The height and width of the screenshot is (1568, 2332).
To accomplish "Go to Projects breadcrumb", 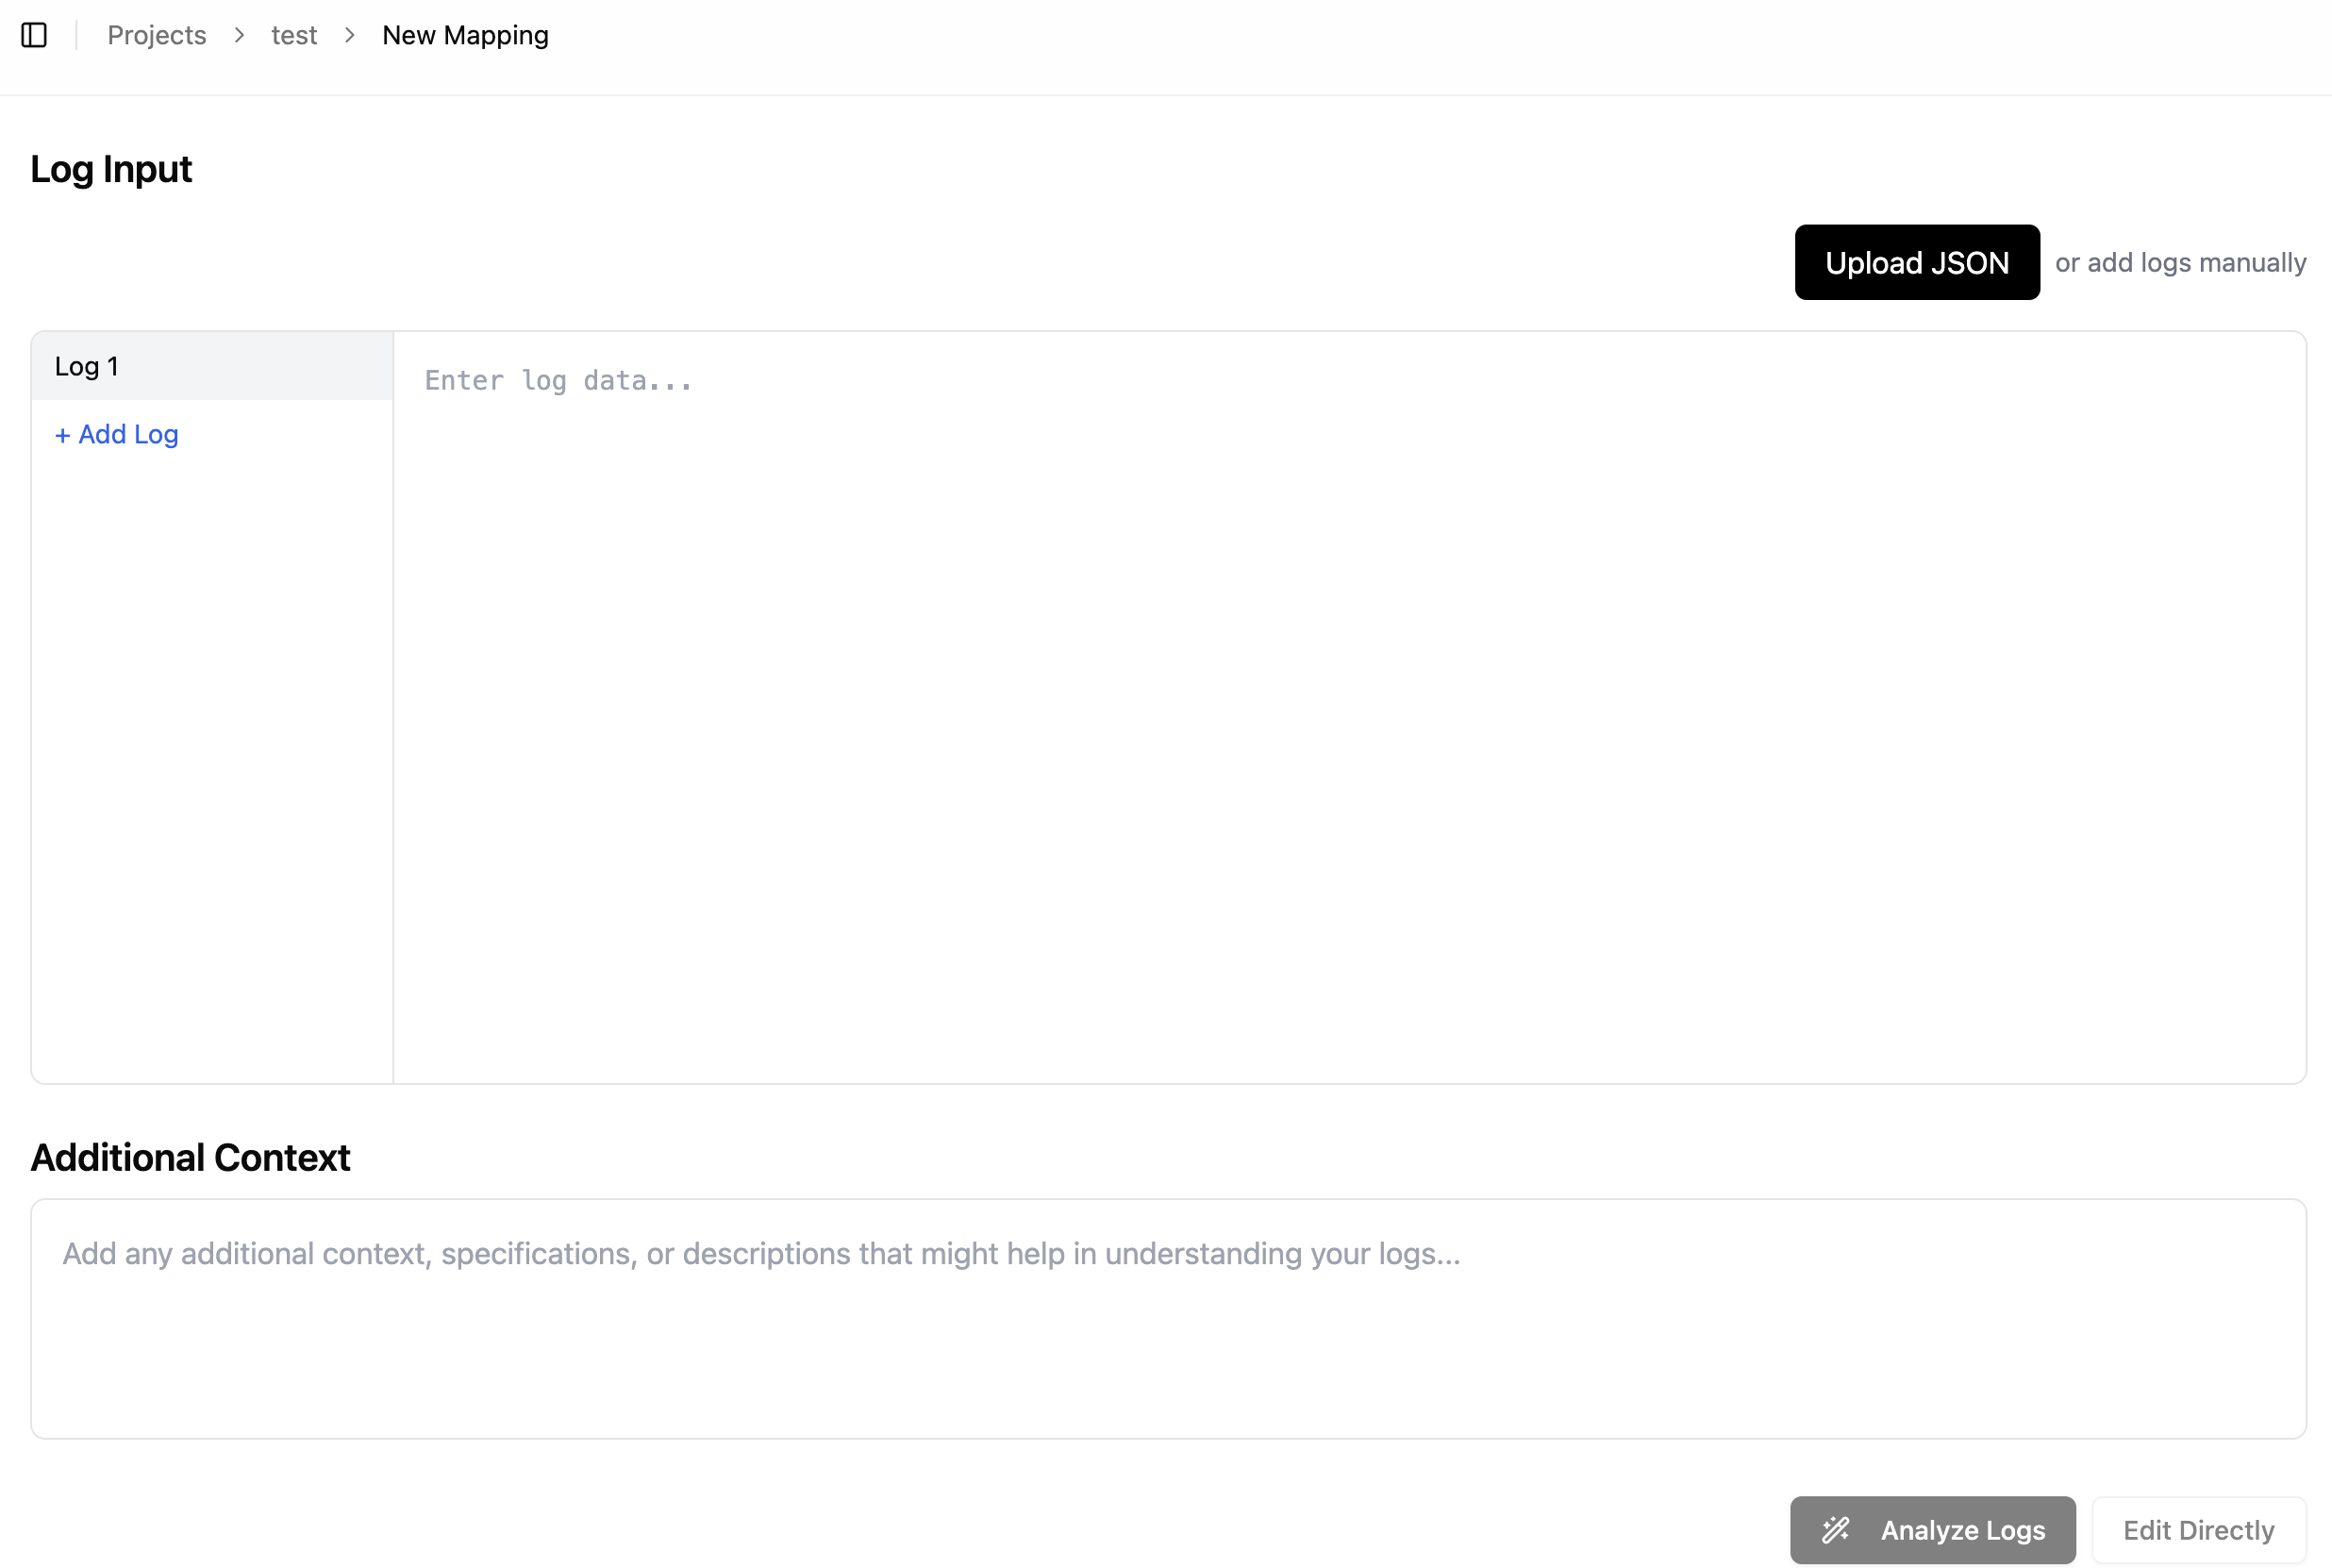I will (x=156, y=35).
